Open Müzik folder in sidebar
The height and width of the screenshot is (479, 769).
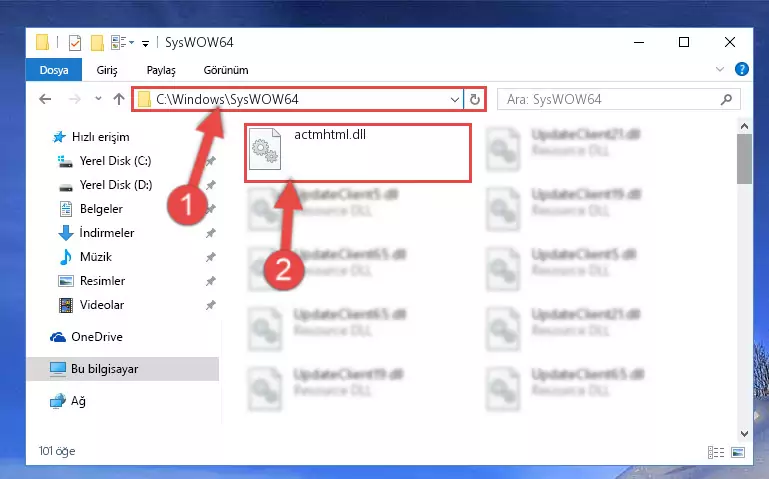pyautogui.click(x=96, y=257)
